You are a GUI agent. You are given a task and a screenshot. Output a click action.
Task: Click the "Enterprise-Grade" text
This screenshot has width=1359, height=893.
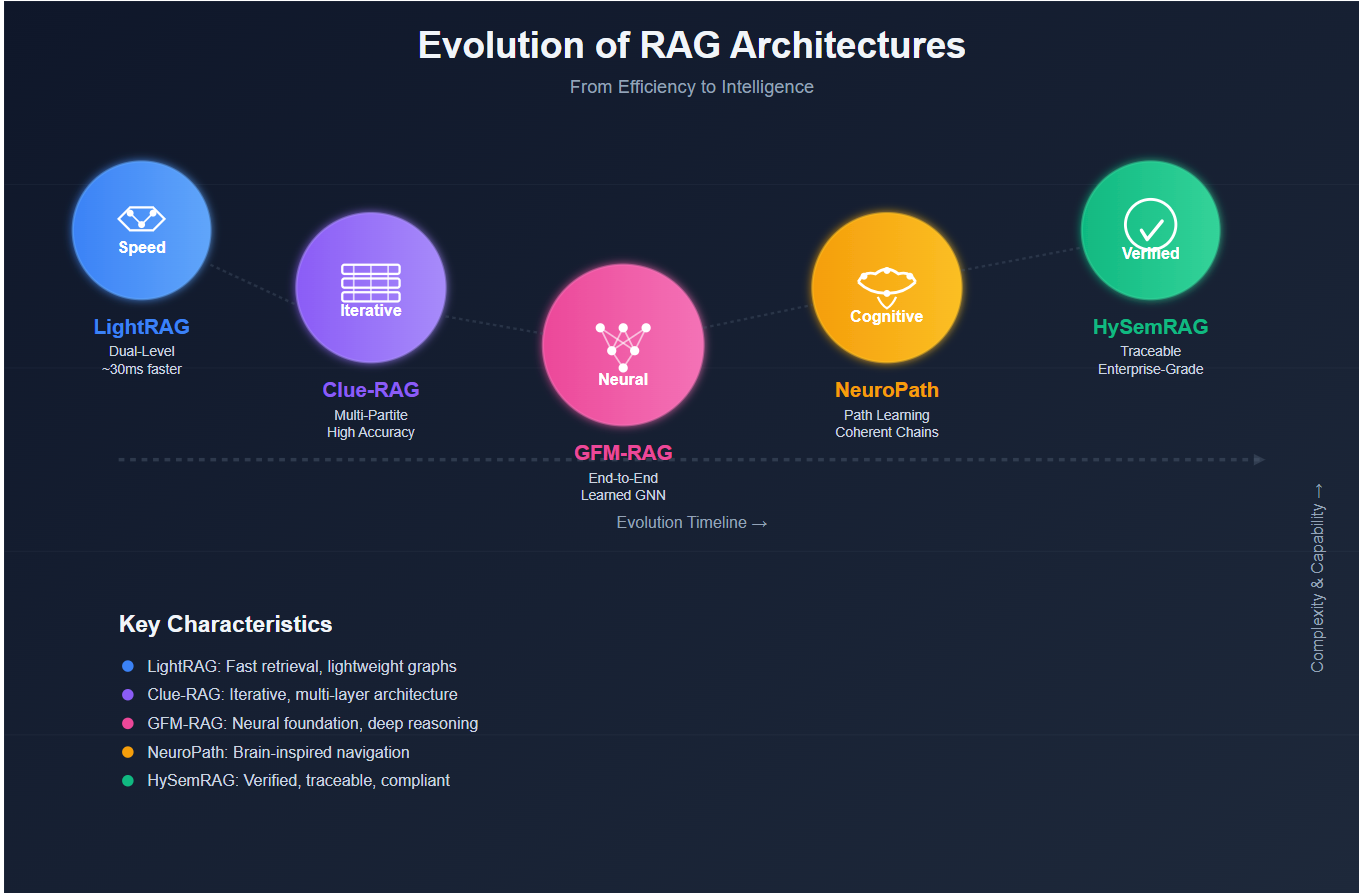coord(1150,369)
